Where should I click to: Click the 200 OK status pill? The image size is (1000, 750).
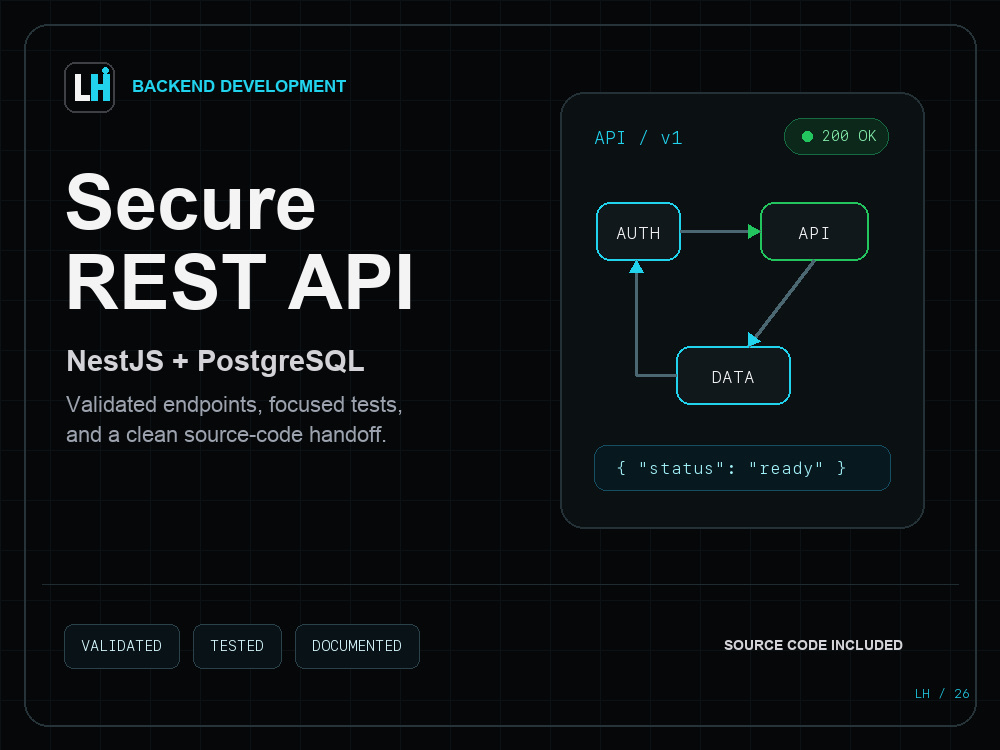[836, 136]
